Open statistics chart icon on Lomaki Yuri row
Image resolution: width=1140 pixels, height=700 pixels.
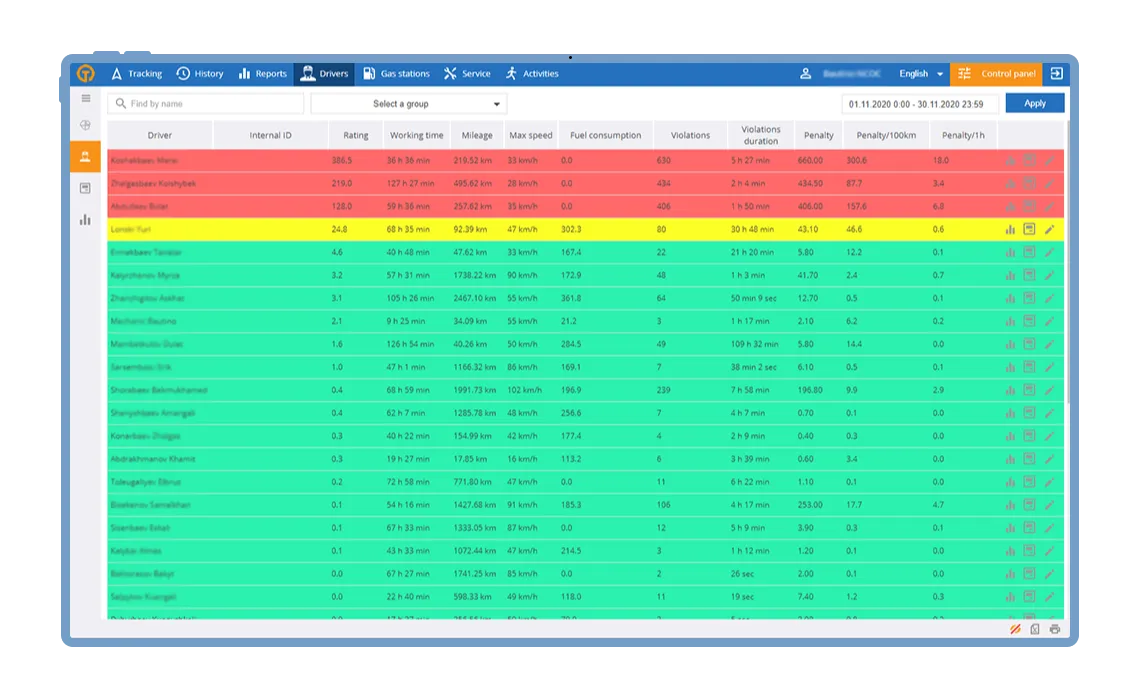tap(1009, 229)
